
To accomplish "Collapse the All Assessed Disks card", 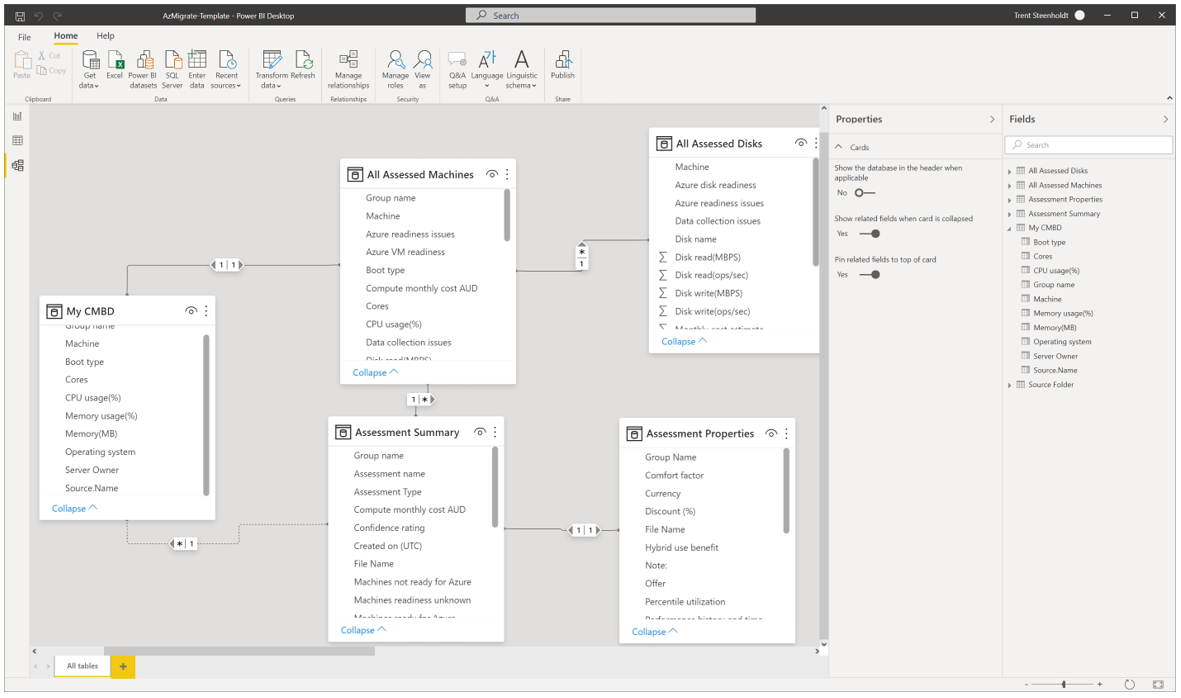I will pos(684,342).
